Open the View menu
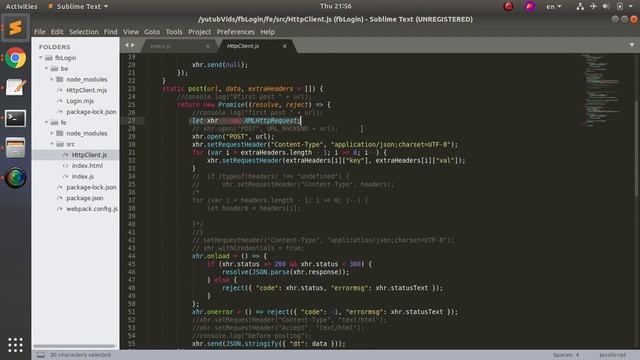This screenshot has height=360, width=640. [131, 32]
